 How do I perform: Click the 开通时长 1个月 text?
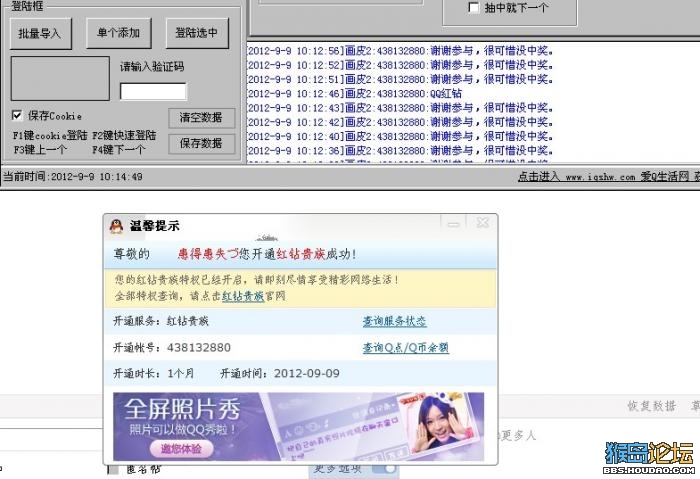pyautogui.click(x=154, y=374)
